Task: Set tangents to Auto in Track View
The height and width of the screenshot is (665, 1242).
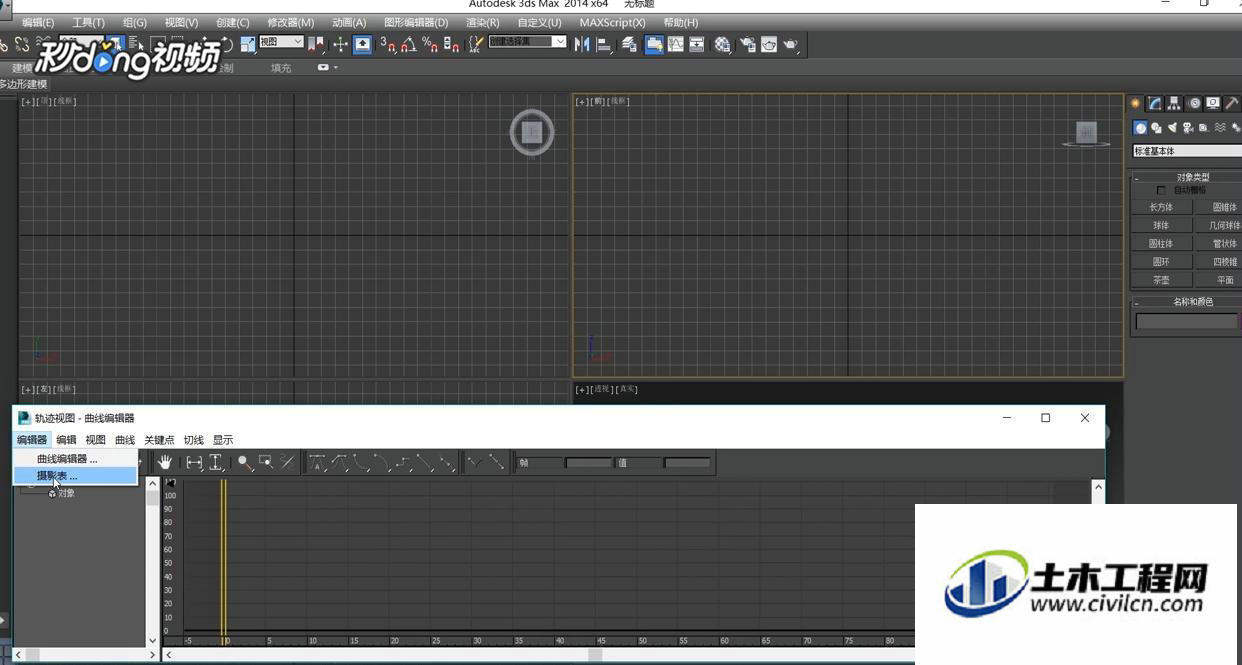Action: coord(318,462)
